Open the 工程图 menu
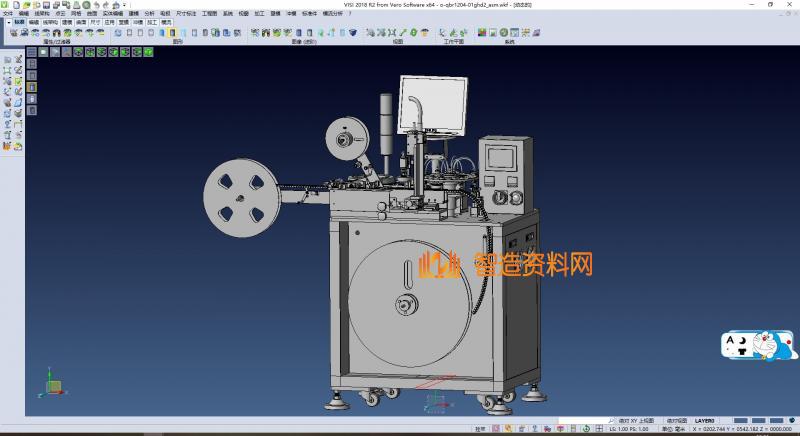This screenshot has height=436, width=800. click(209, 14)
